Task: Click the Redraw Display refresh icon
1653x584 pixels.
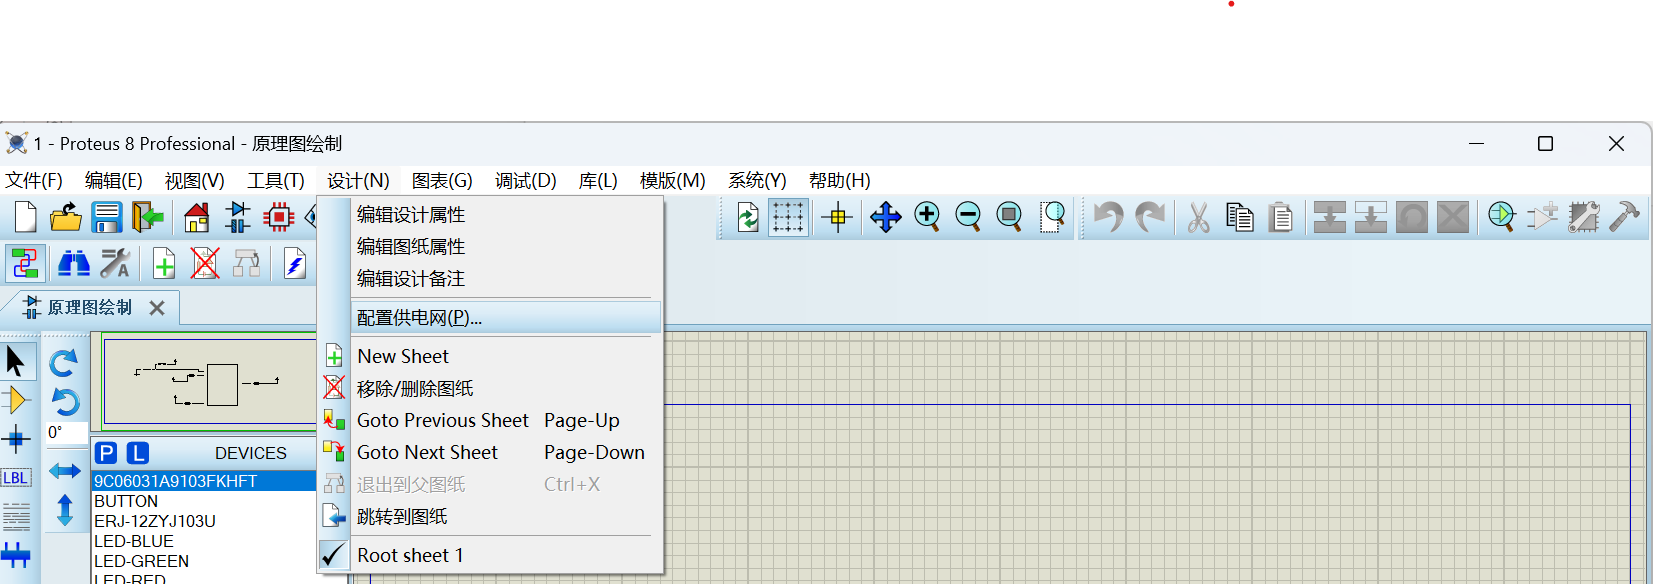Action: (x=747, y=216)
